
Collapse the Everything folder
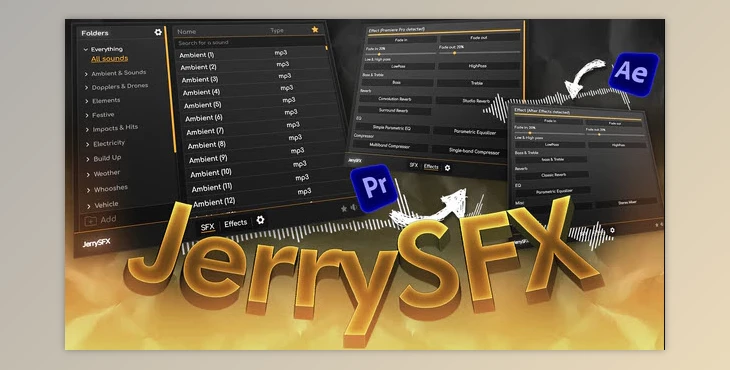coord(86,49)
